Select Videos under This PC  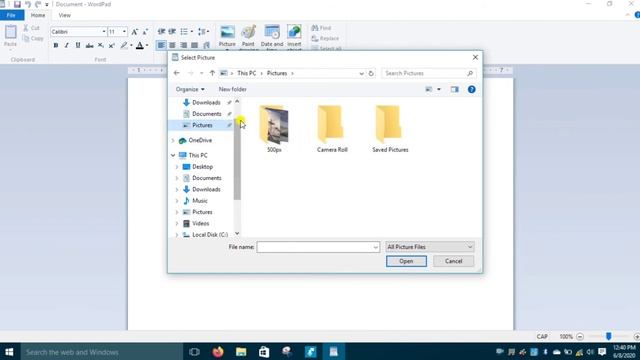[x=200, y=224]
